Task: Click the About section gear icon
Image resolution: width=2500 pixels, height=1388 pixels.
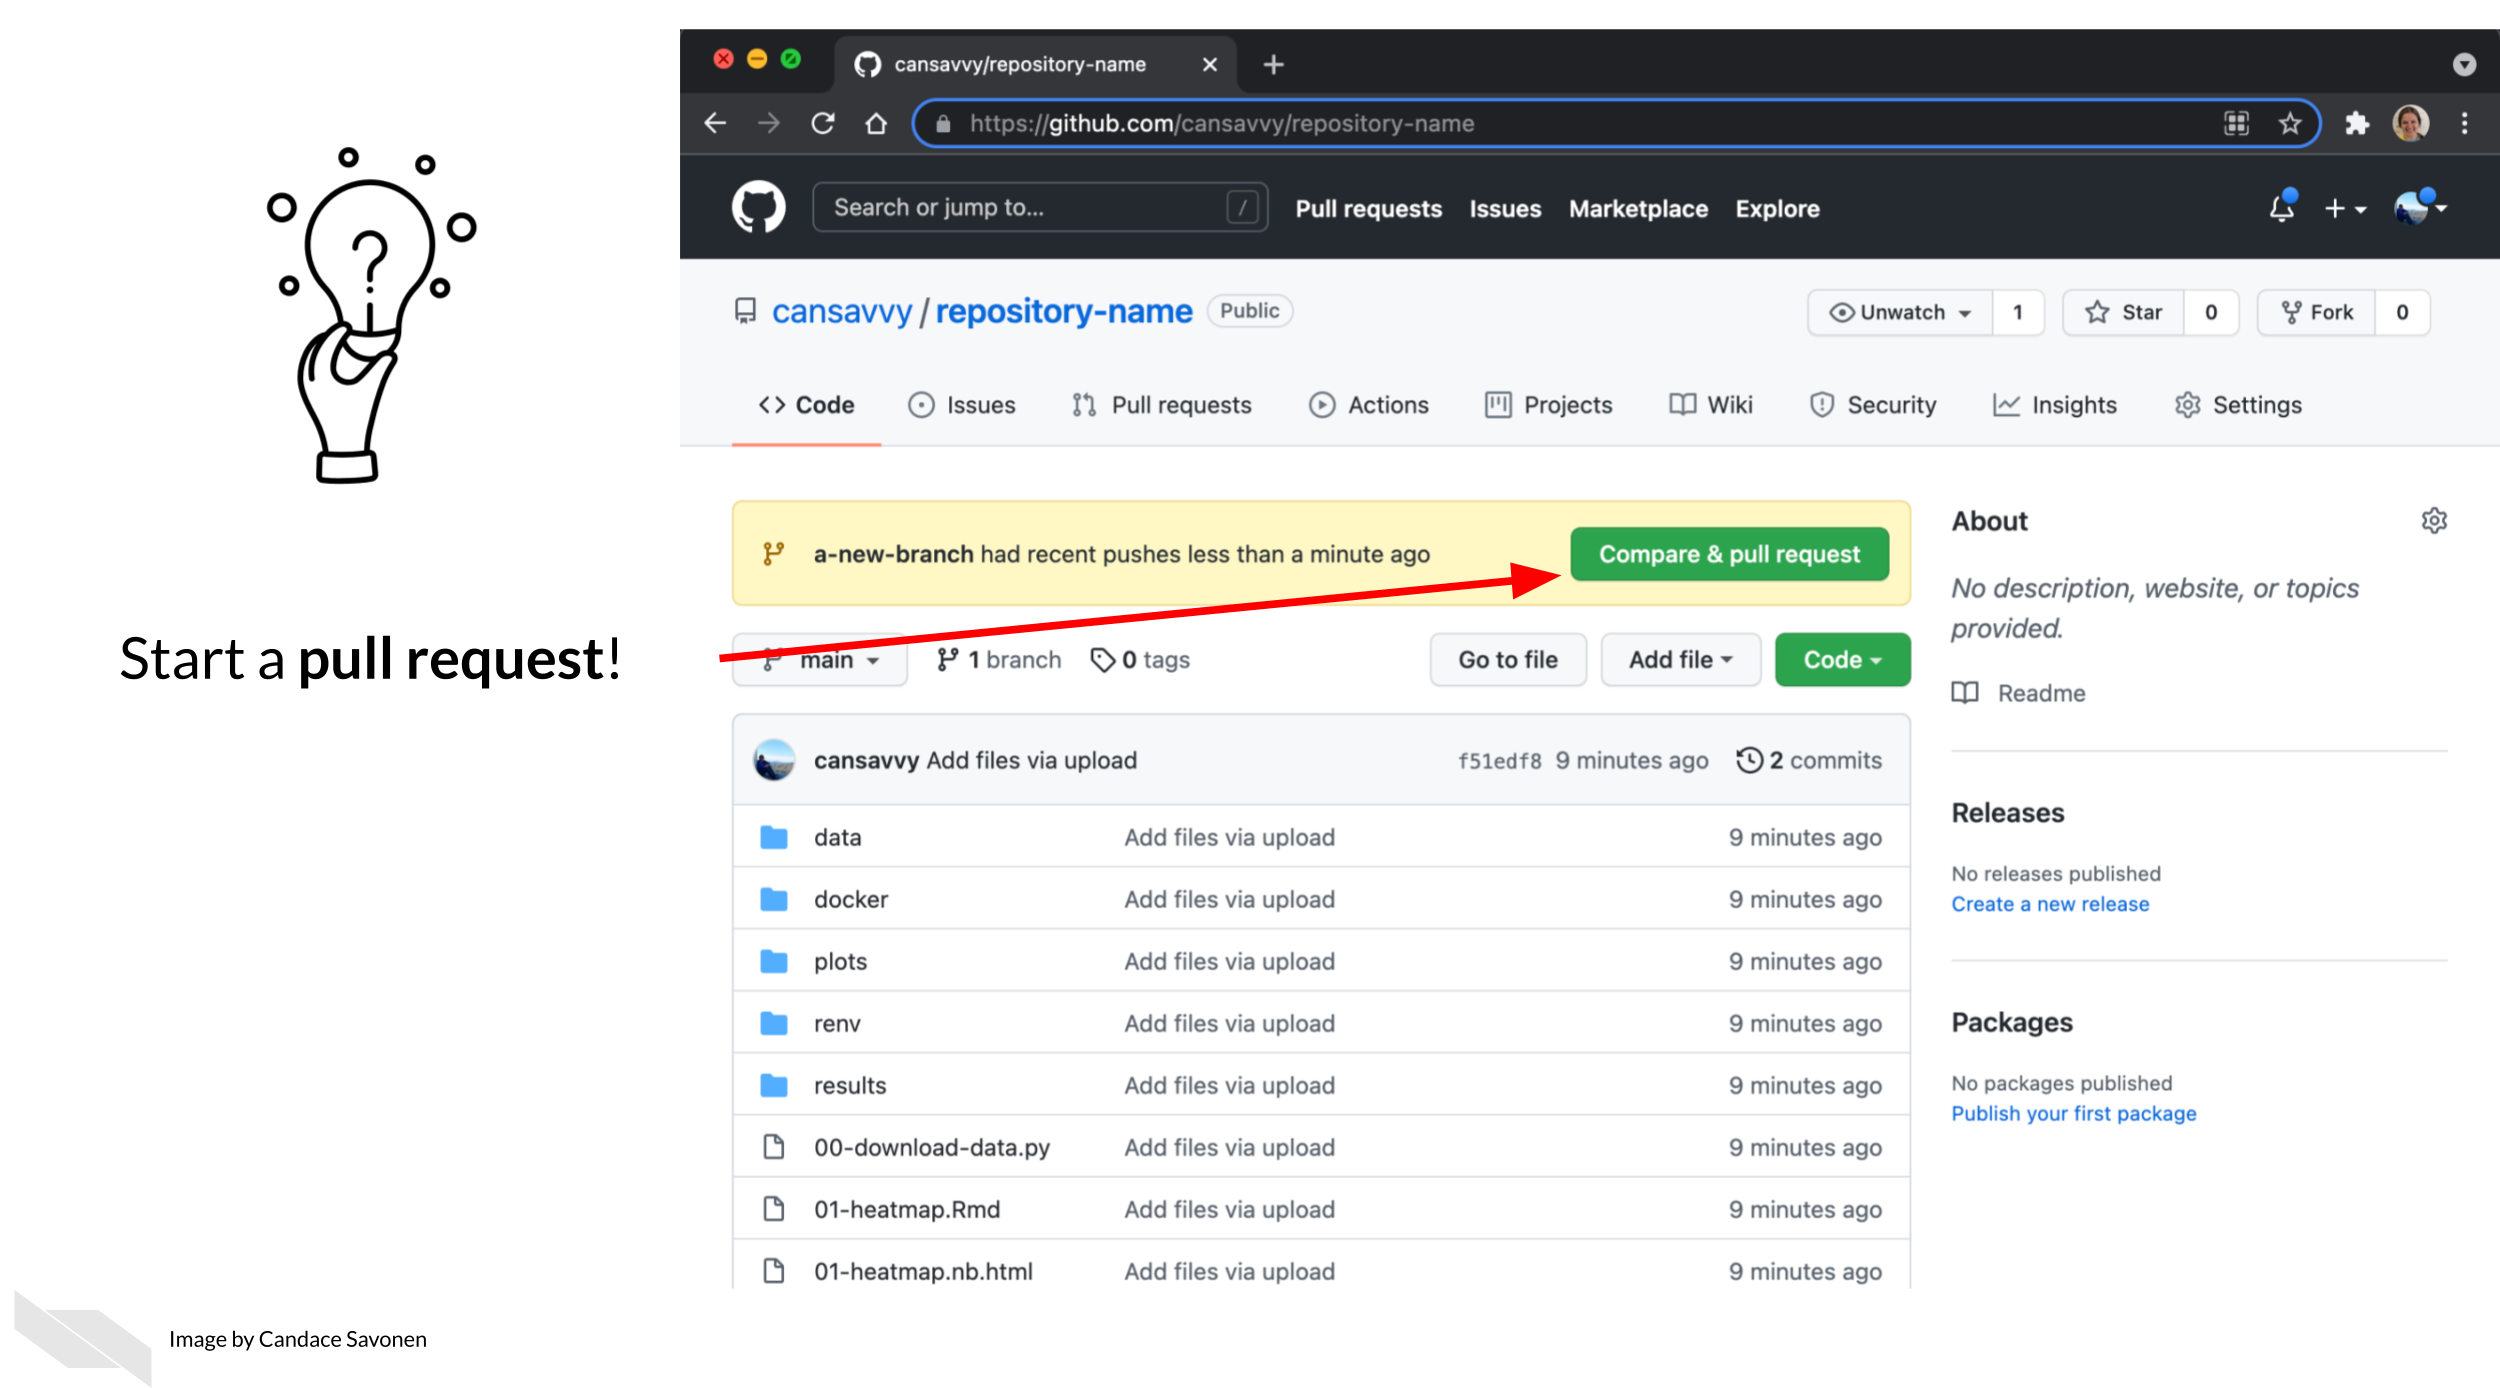Action: (2433, 521)
